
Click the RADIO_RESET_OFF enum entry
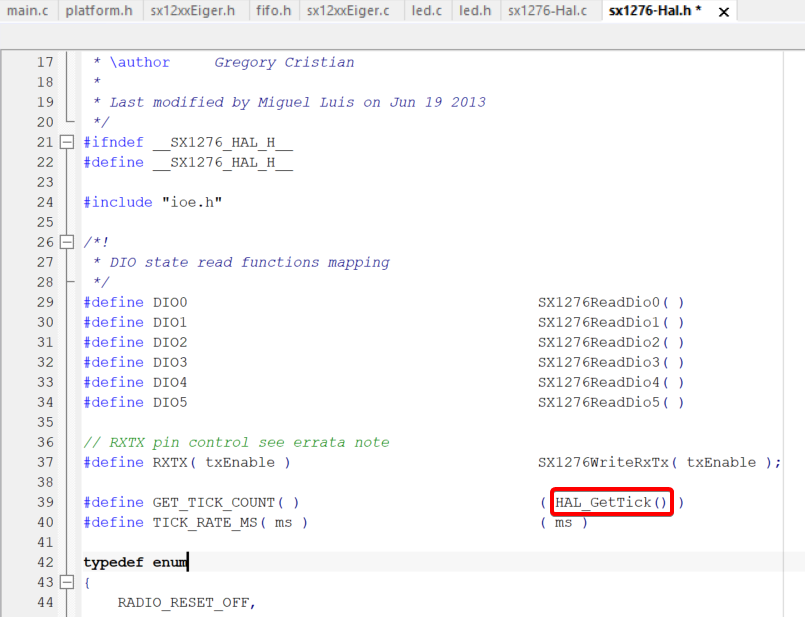pos(186,602)
